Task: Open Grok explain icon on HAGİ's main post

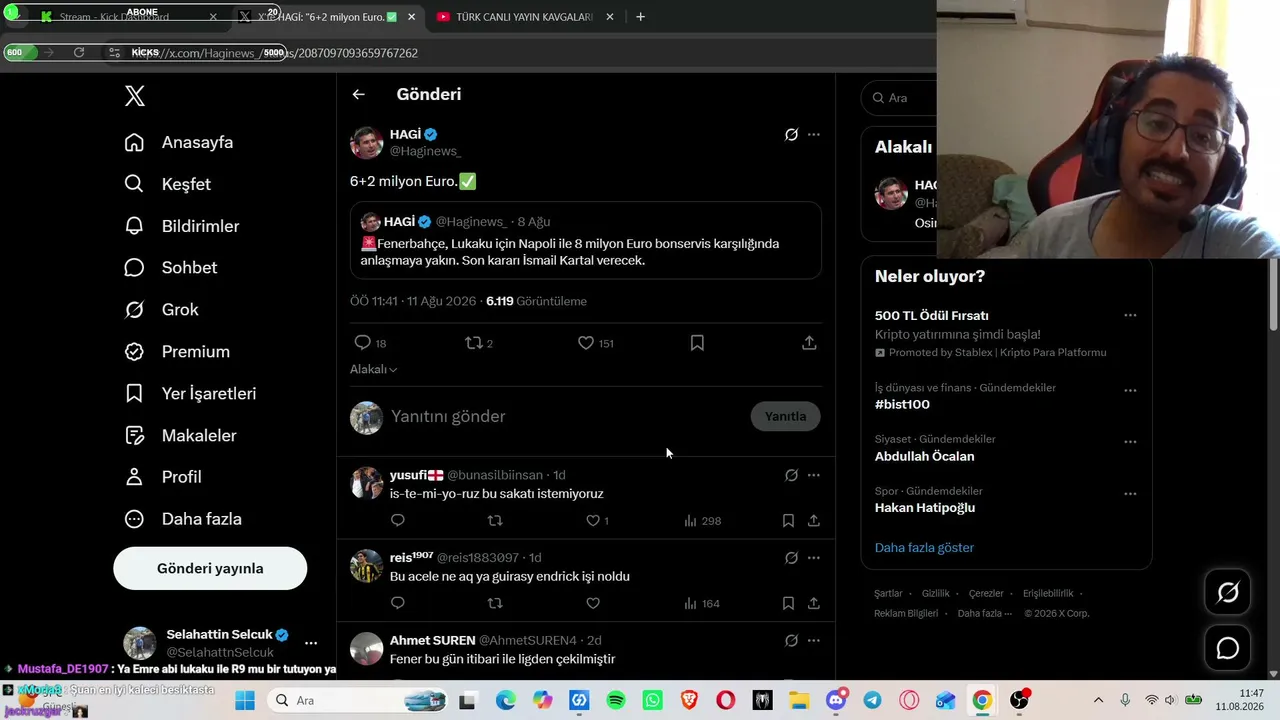Action: (x=791, y=134)
